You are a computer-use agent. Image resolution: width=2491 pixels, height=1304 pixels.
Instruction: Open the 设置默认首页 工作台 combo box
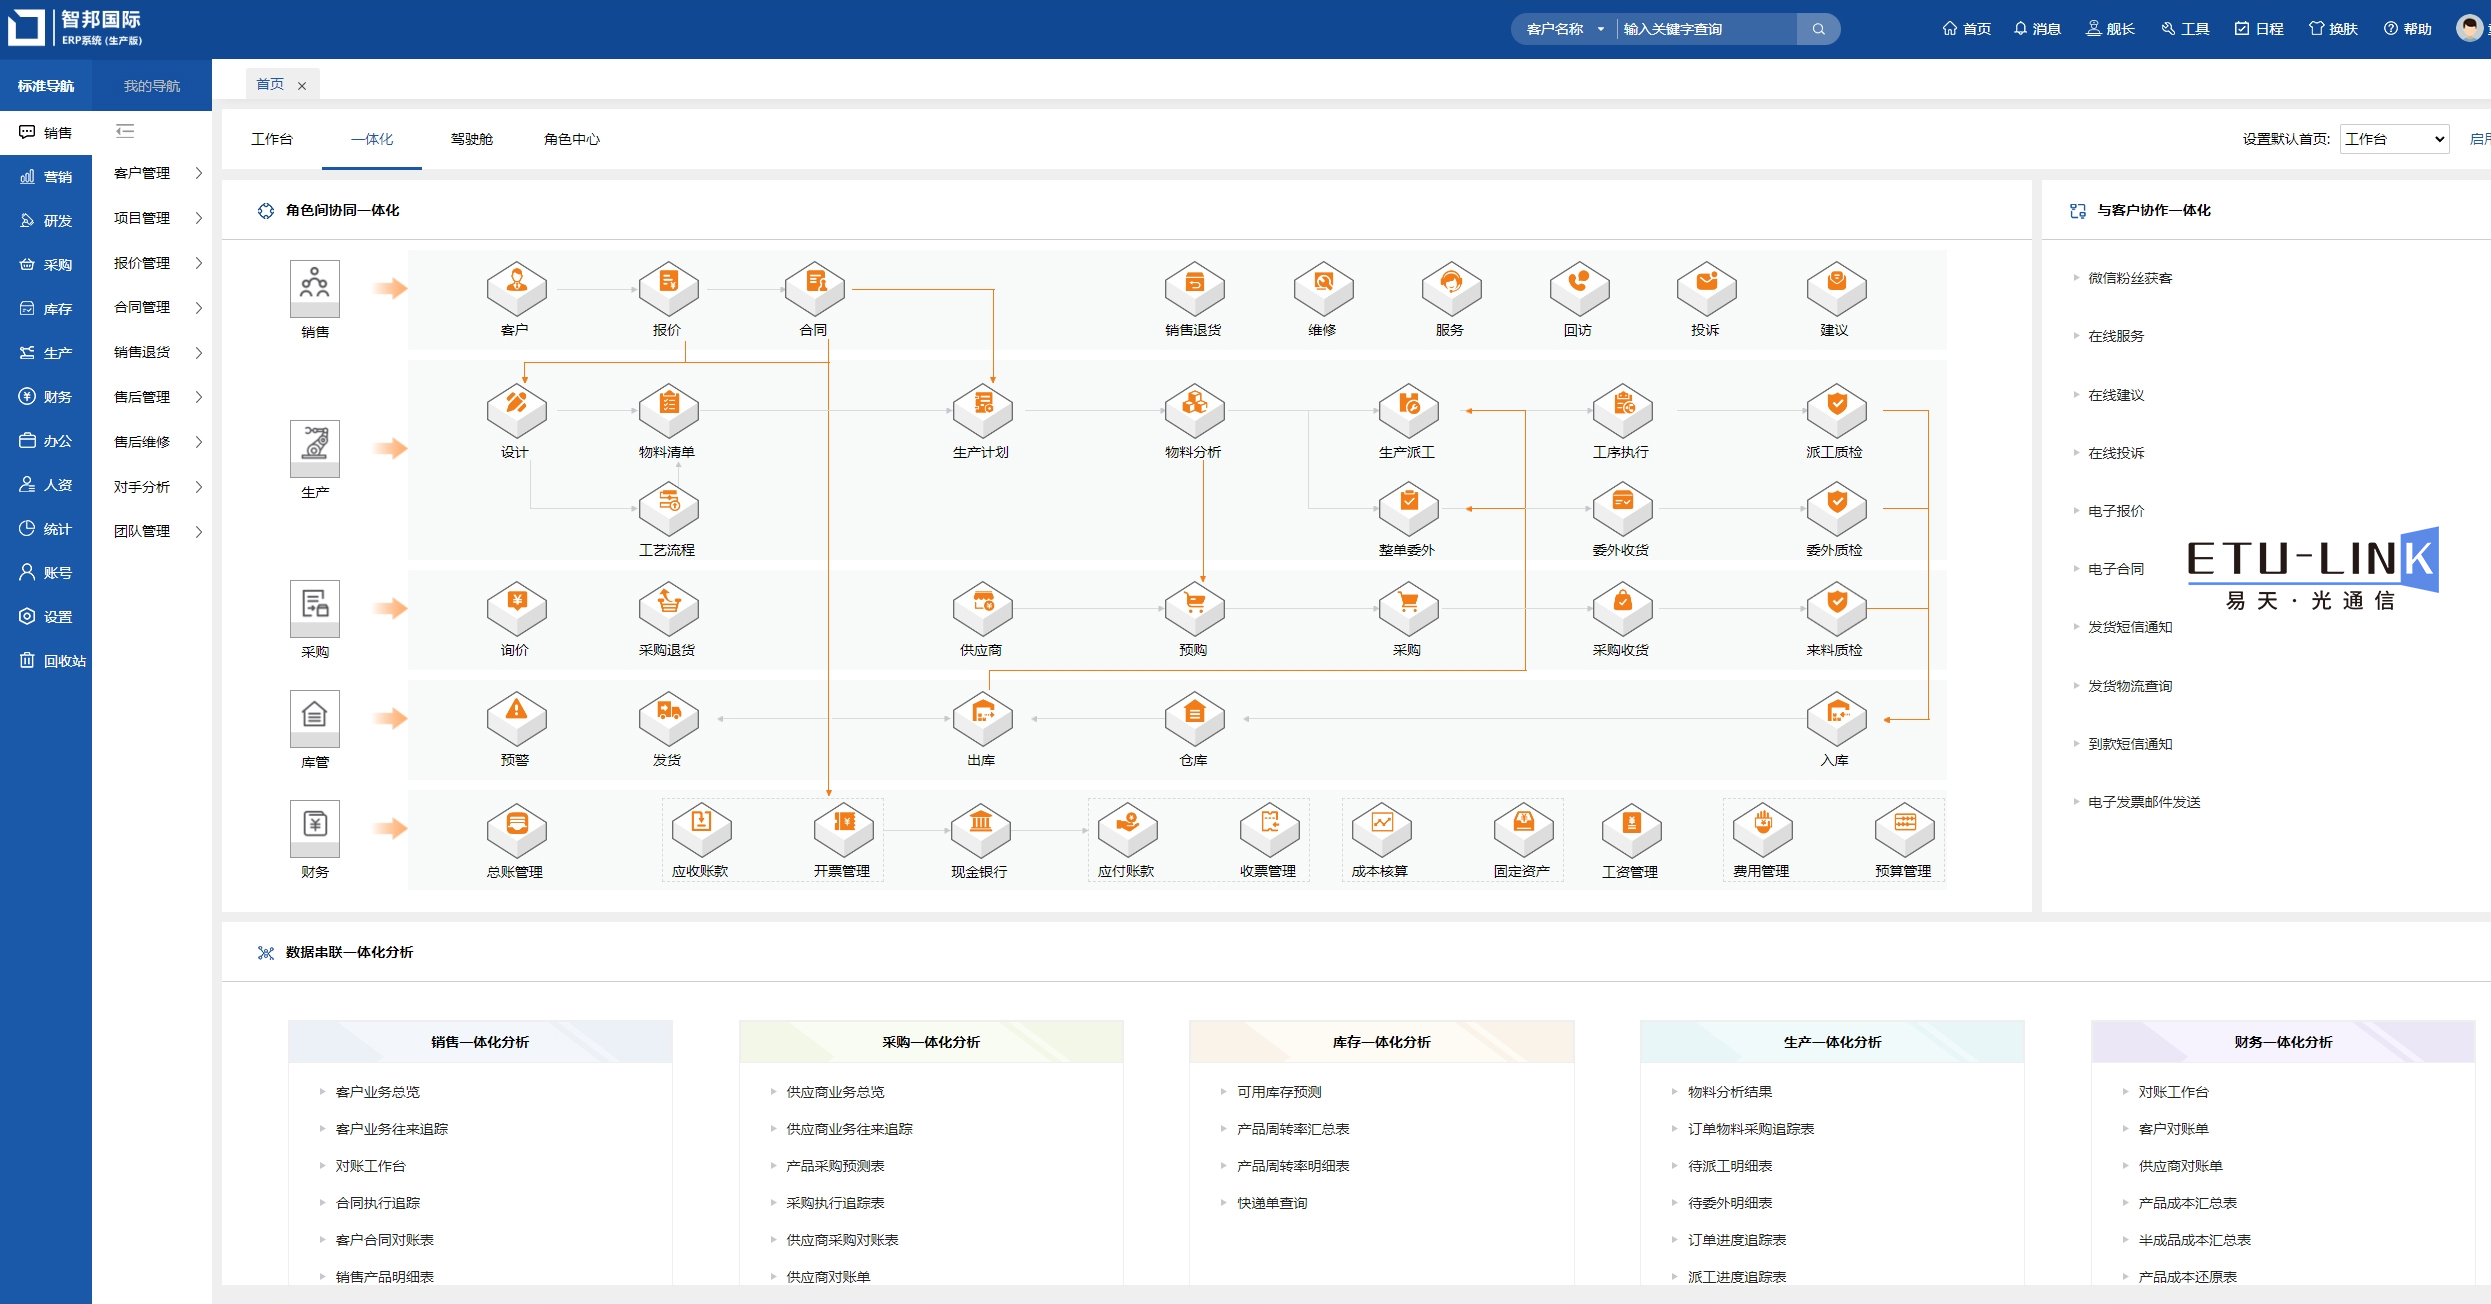tap(2394, 139)
